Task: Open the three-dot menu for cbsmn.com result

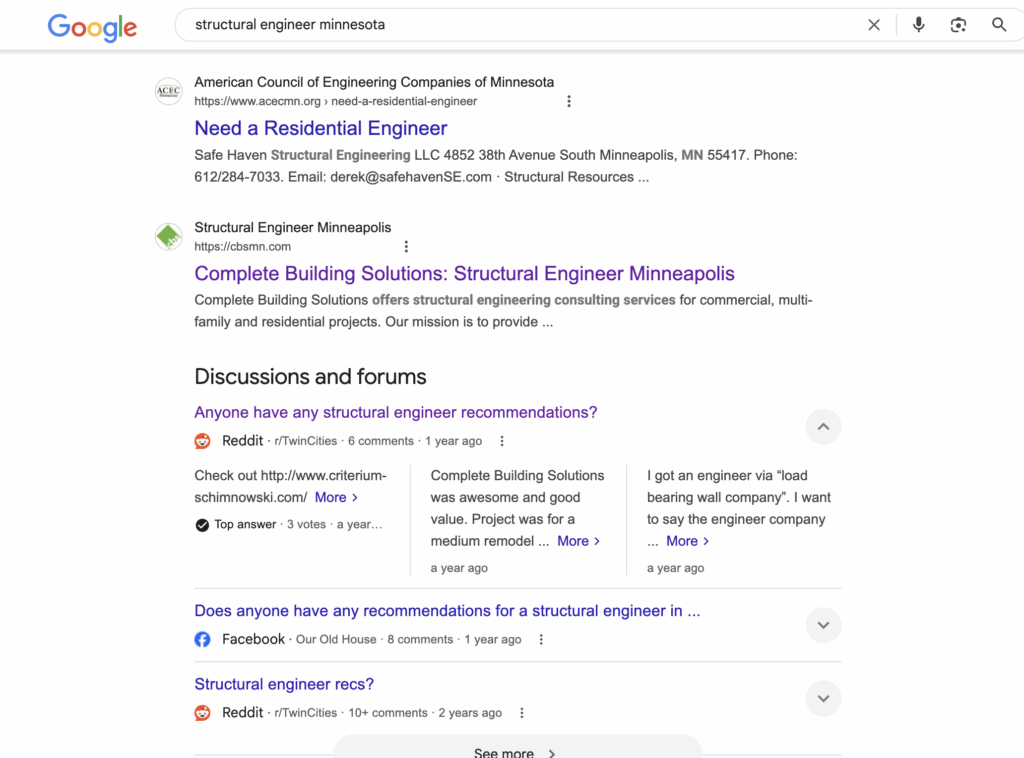Action: point(406,246)
